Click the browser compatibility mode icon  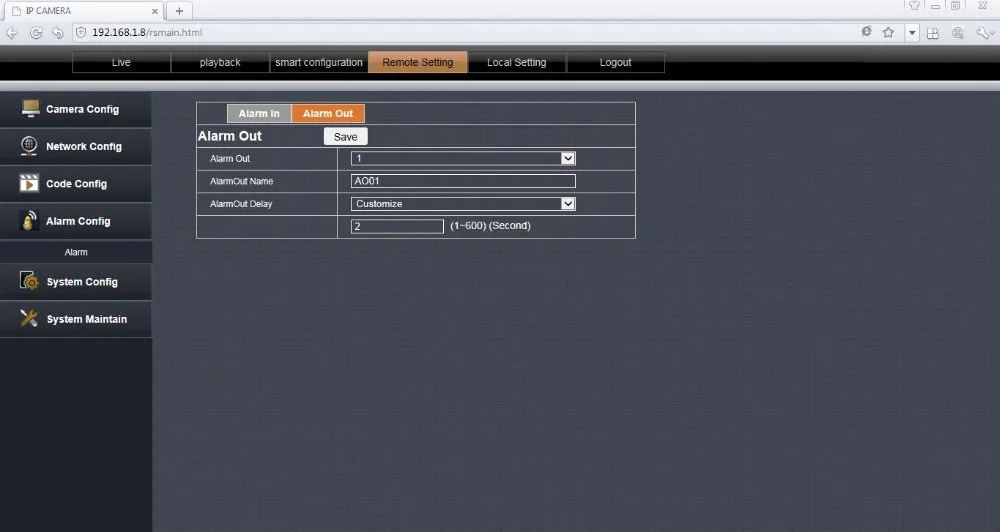coord(866,32)
